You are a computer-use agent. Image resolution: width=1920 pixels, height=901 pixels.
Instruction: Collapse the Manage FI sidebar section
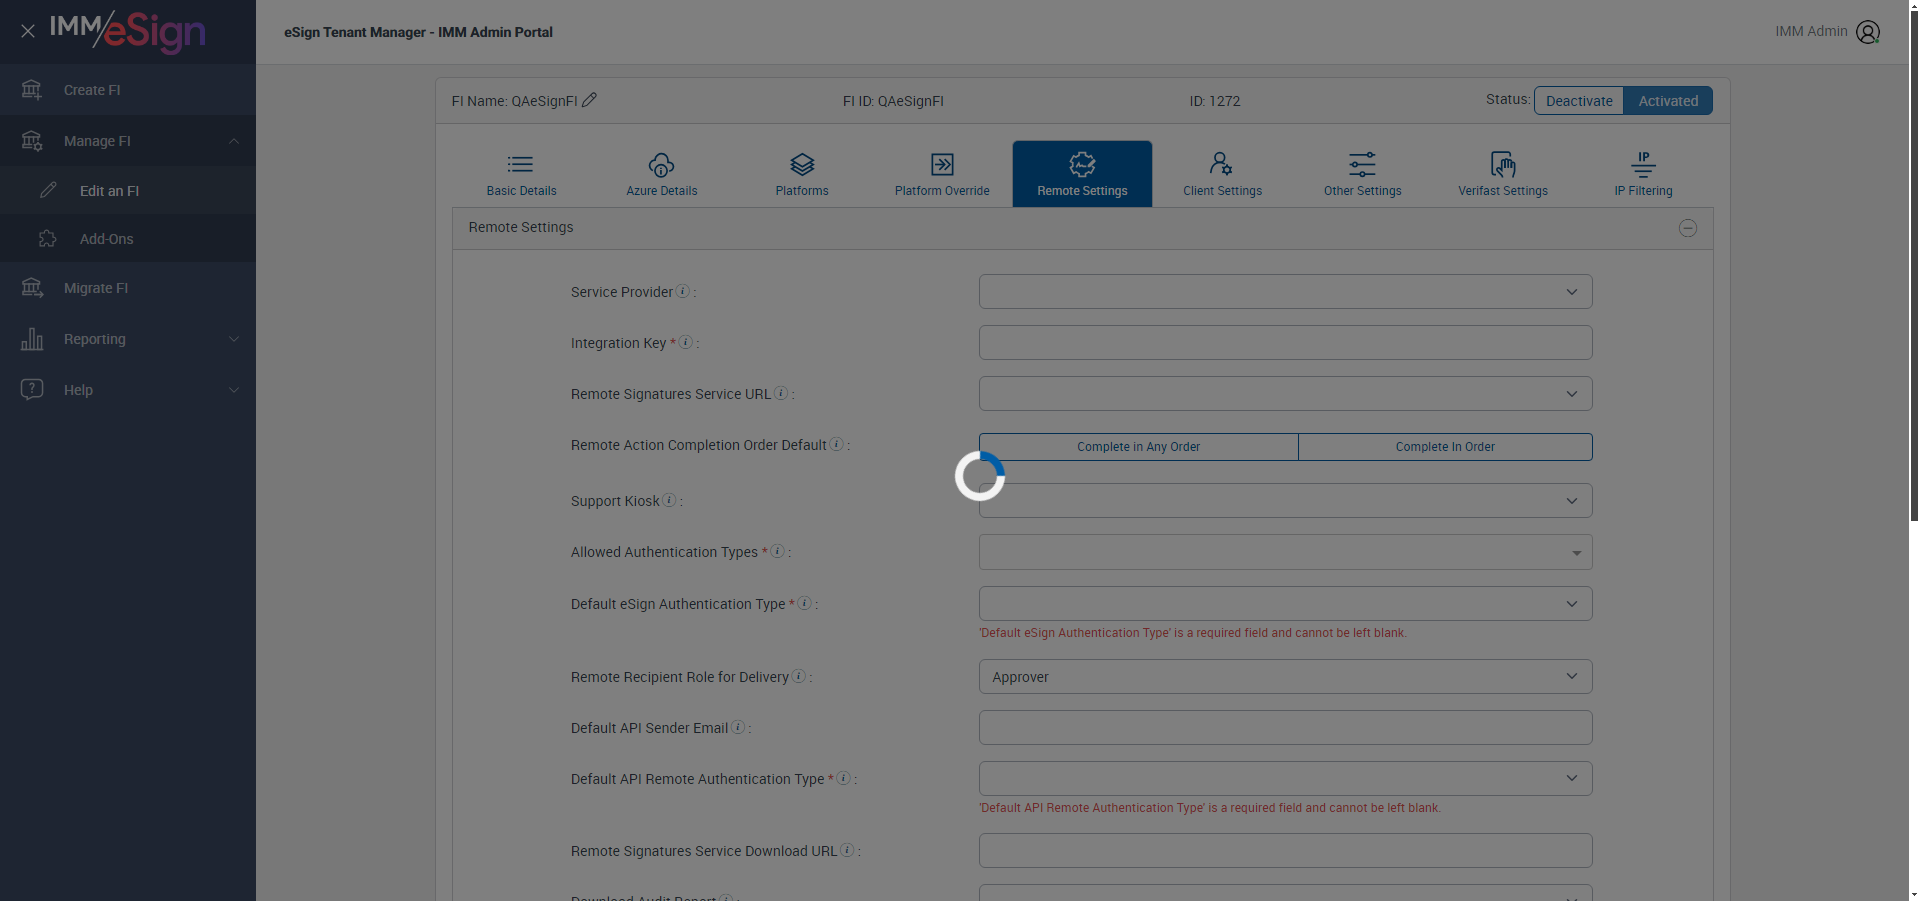[x=234, y=141]
